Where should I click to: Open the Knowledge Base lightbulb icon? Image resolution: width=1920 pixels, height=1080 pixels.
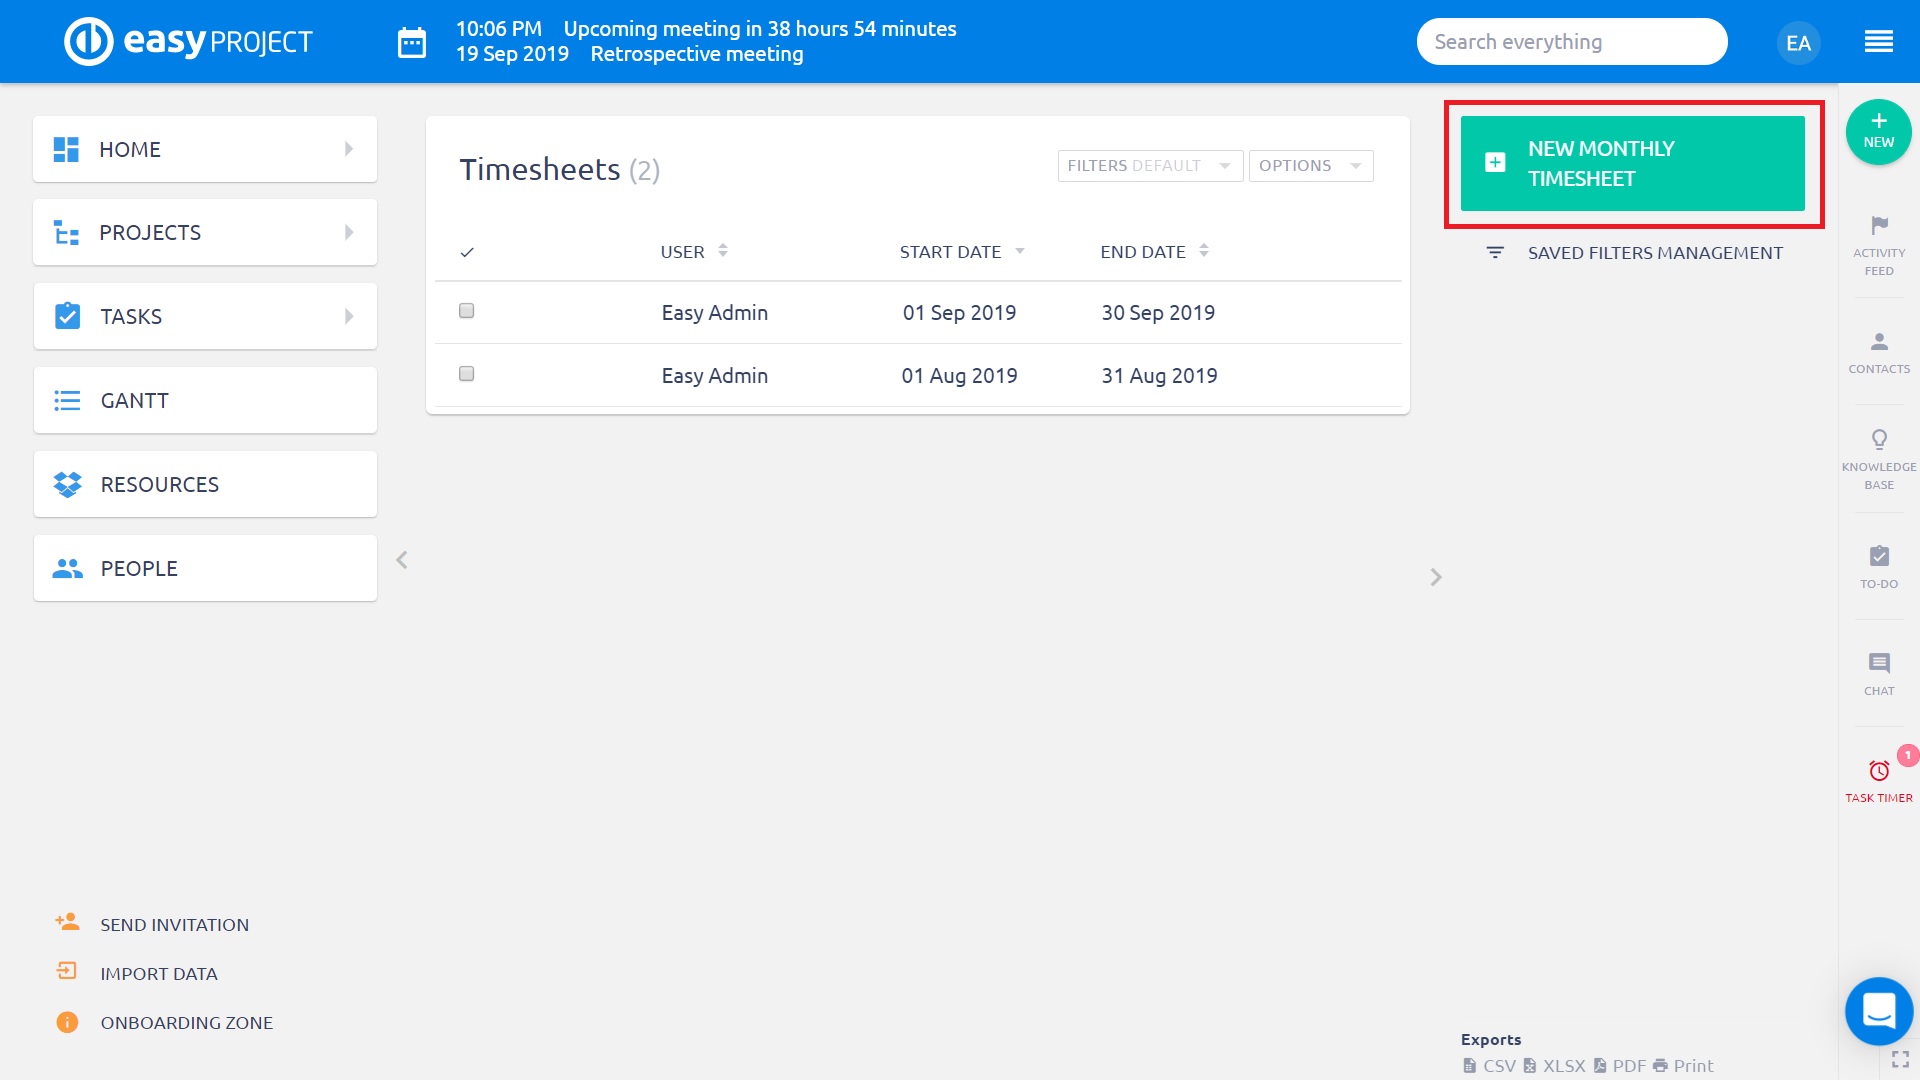(x=1879, y=440)
